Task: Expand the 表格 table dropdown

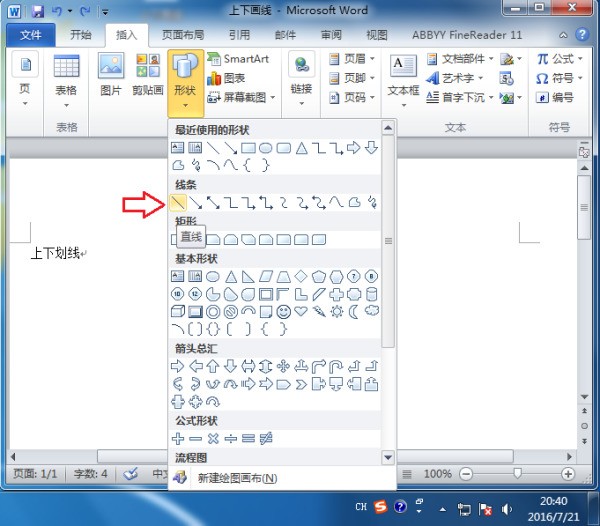Action: (66, 100)
